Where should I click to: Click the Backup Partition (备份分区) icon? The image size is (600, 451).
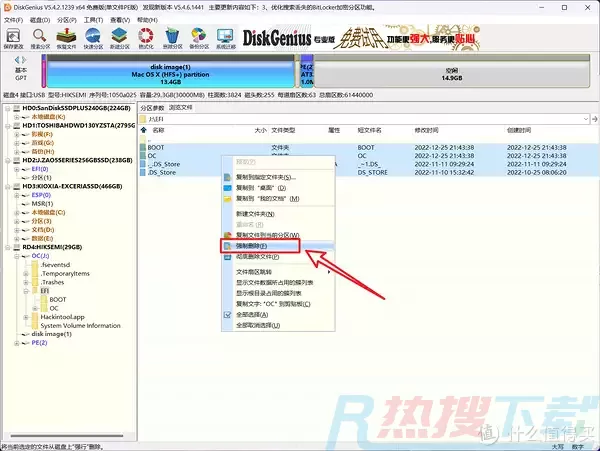pyautogui.click(x=199, y=36)
